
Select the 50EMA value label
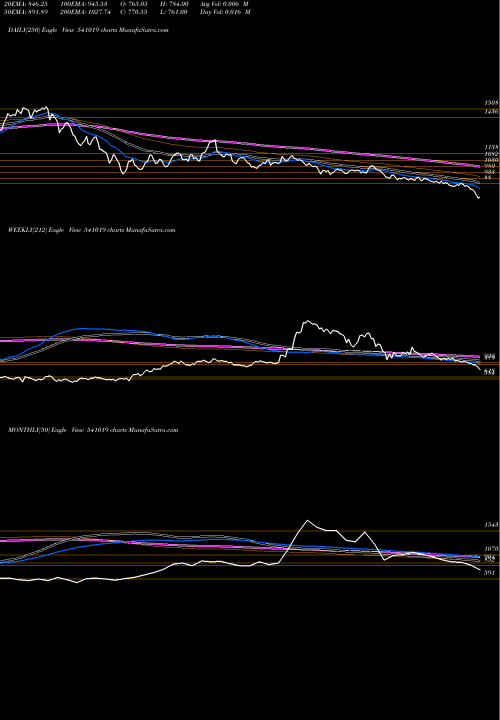tap(24, 12)
